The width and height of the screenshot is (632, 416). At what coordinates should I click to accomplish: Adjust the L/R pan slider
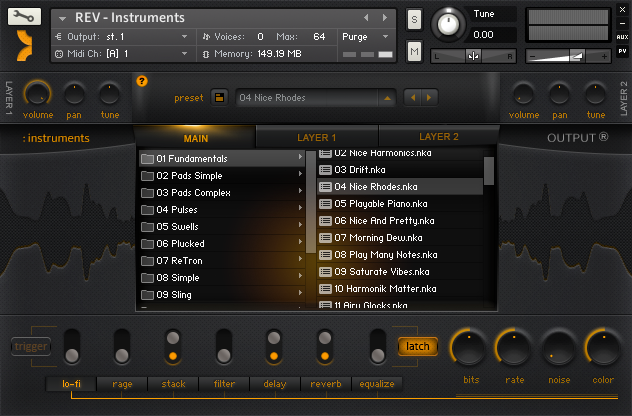474,56
